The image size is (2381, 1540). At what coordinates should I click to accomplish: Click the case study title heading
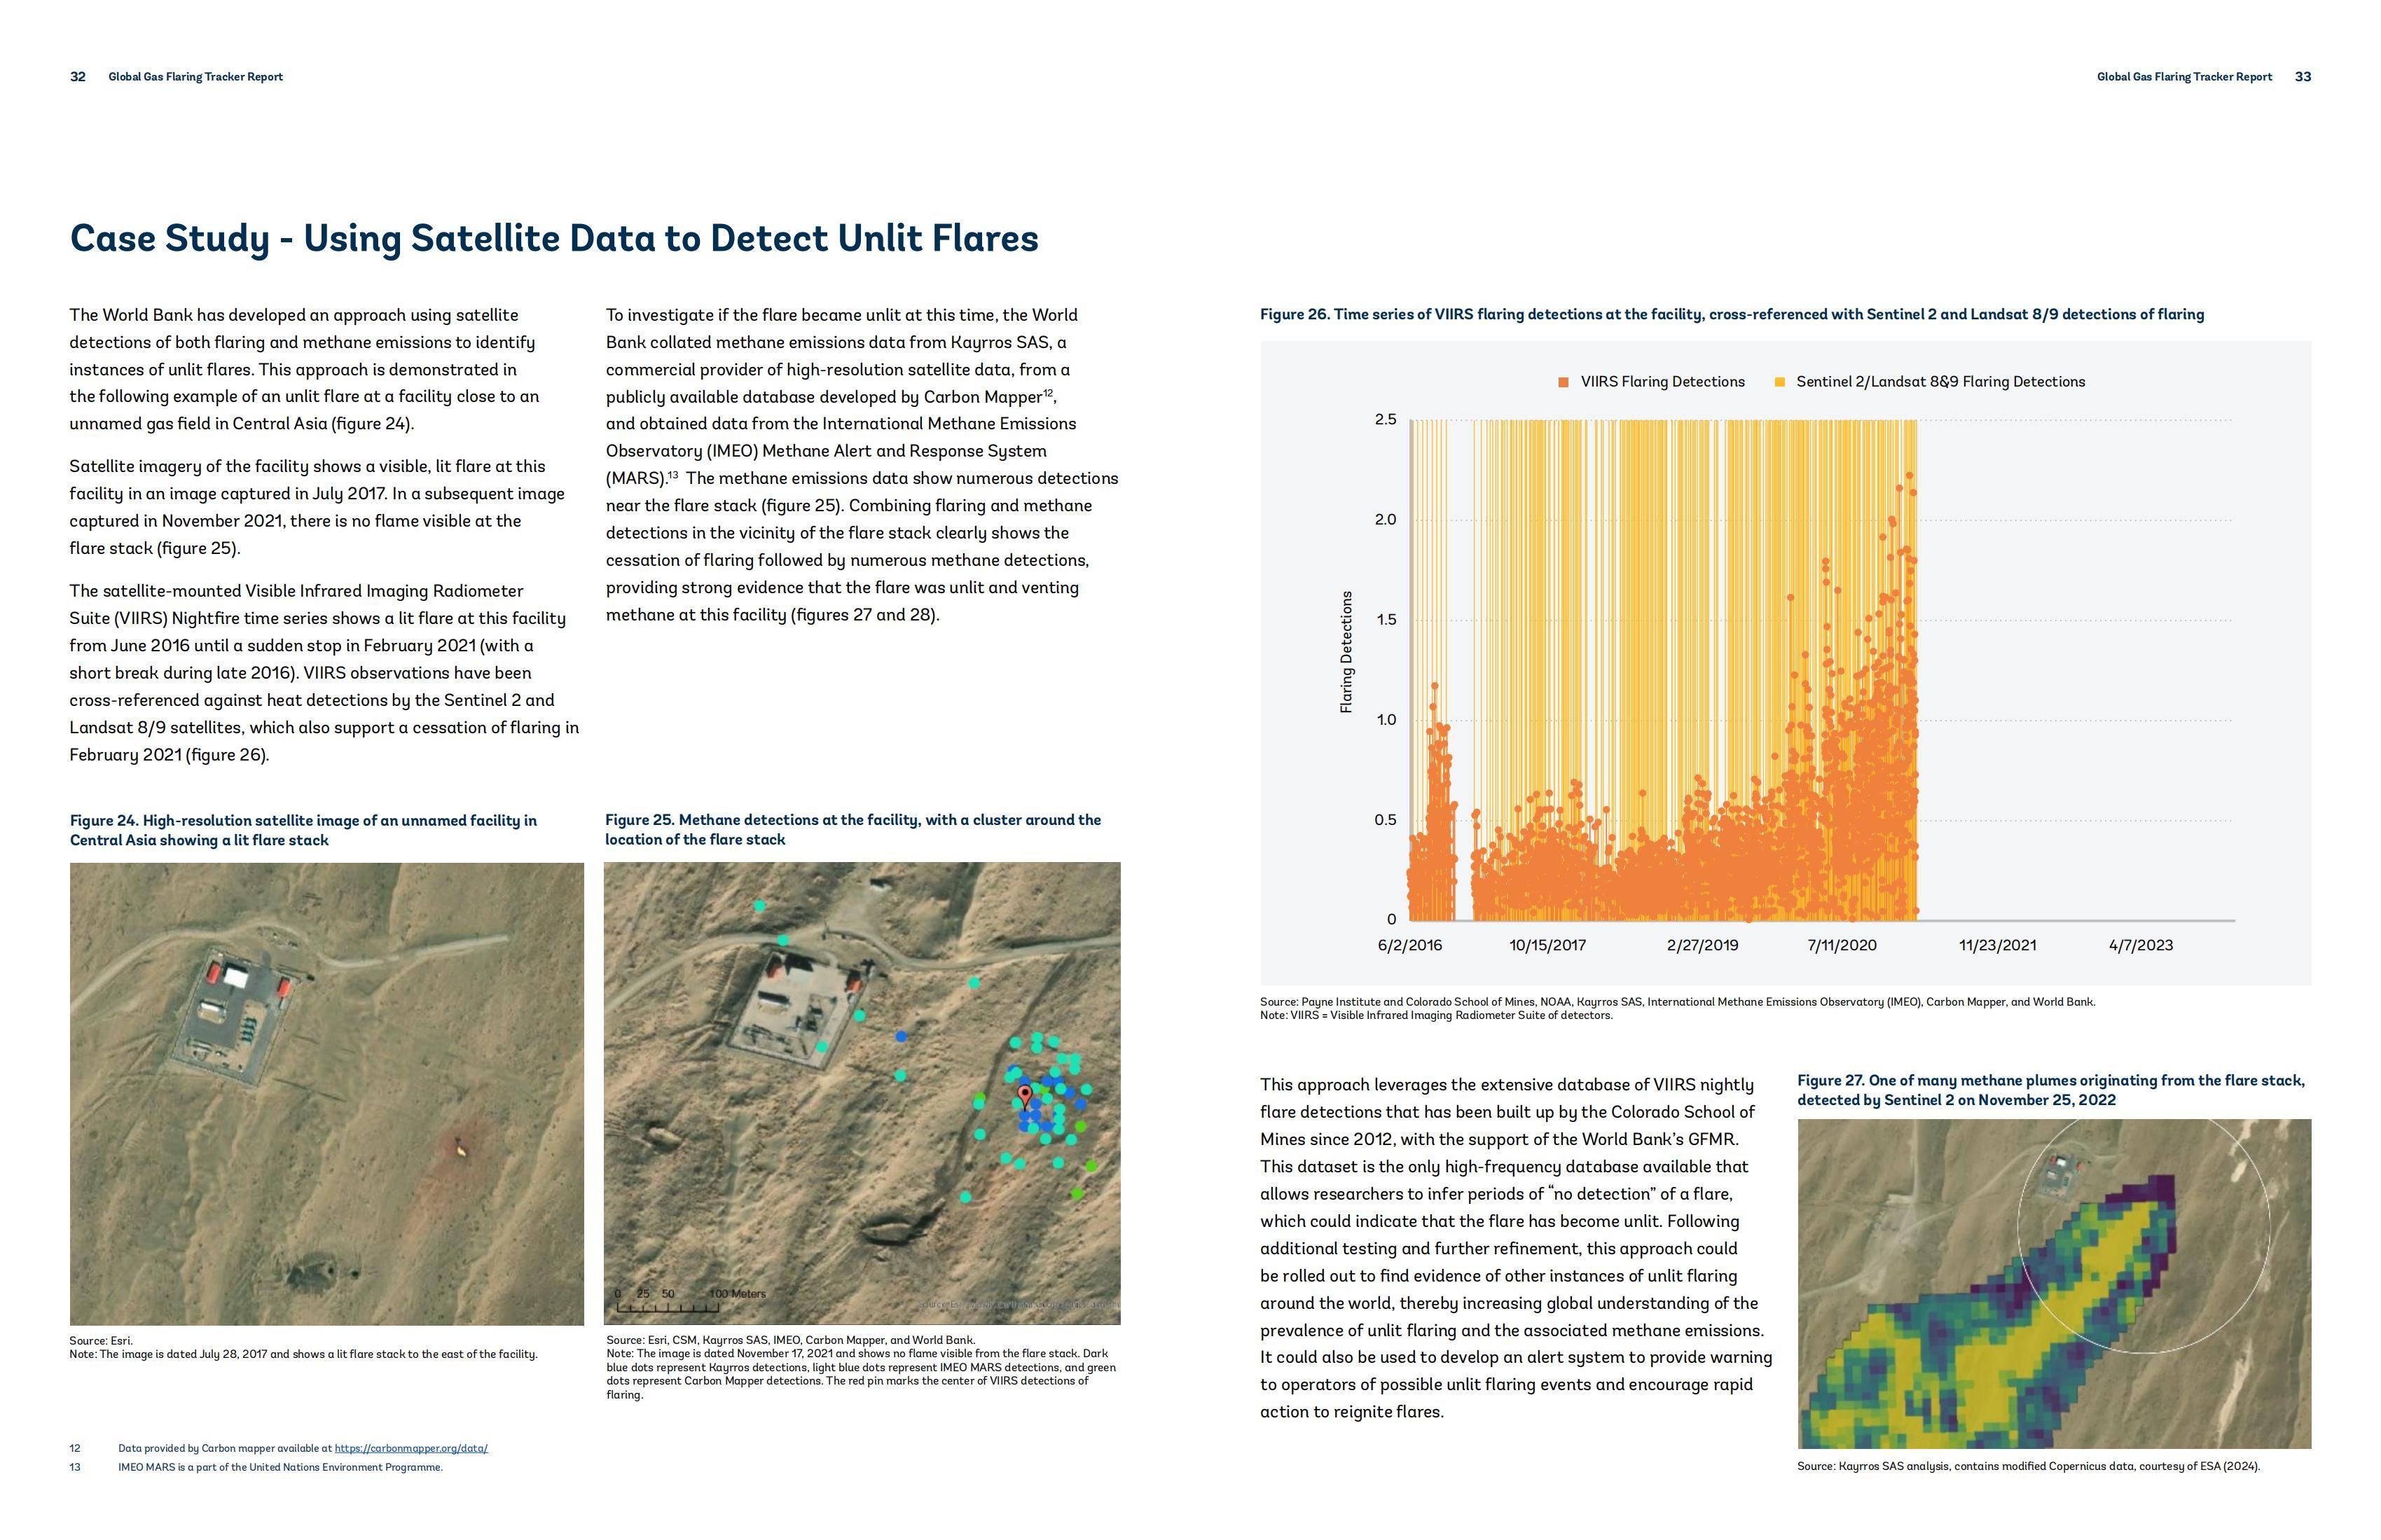click(x=554, y=238)
